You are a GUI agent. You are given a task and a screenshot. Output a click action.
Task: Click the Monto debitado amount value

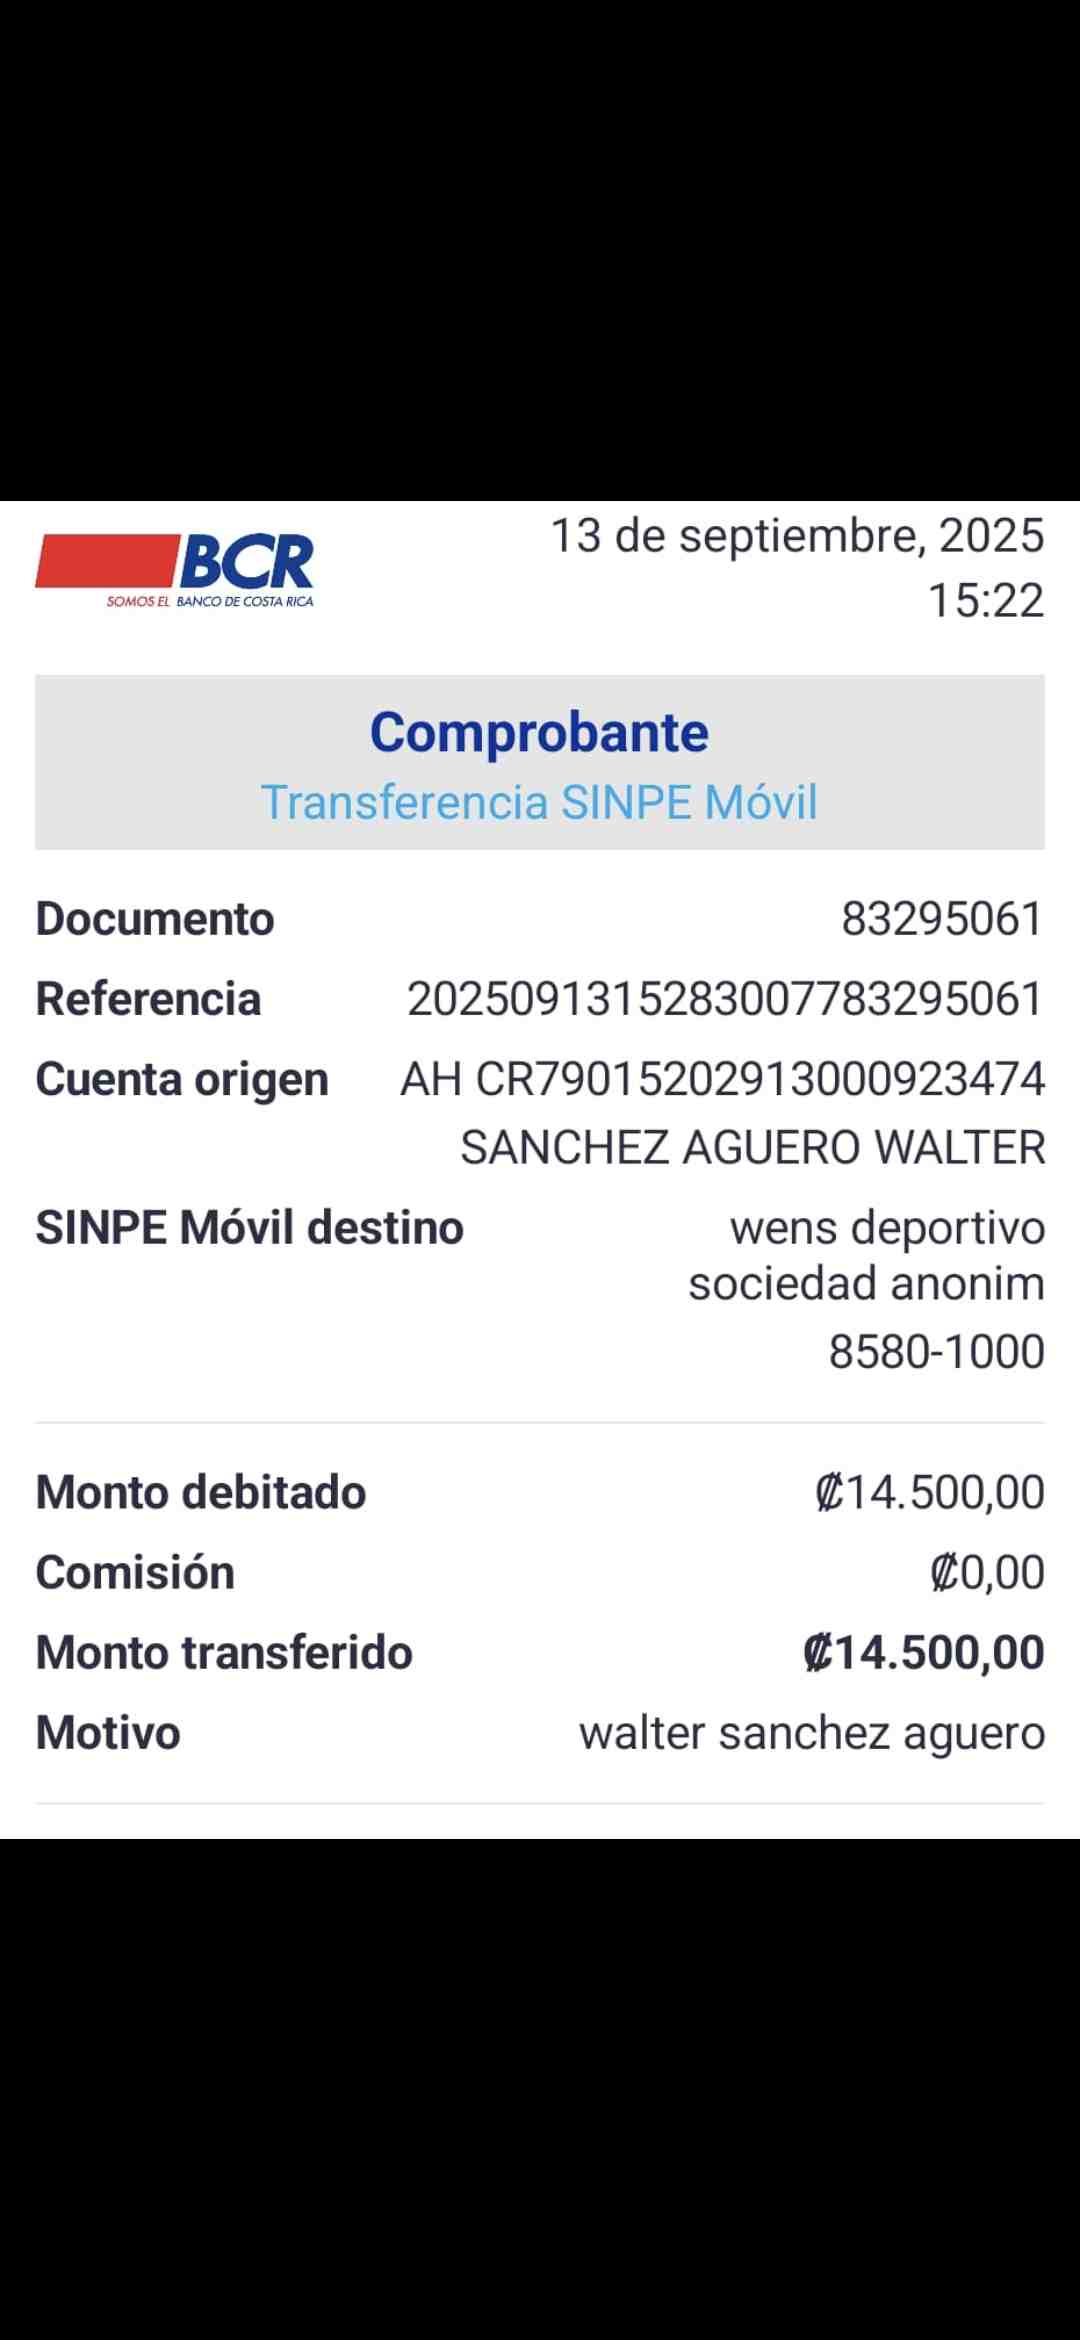[x=930, y=1493]
